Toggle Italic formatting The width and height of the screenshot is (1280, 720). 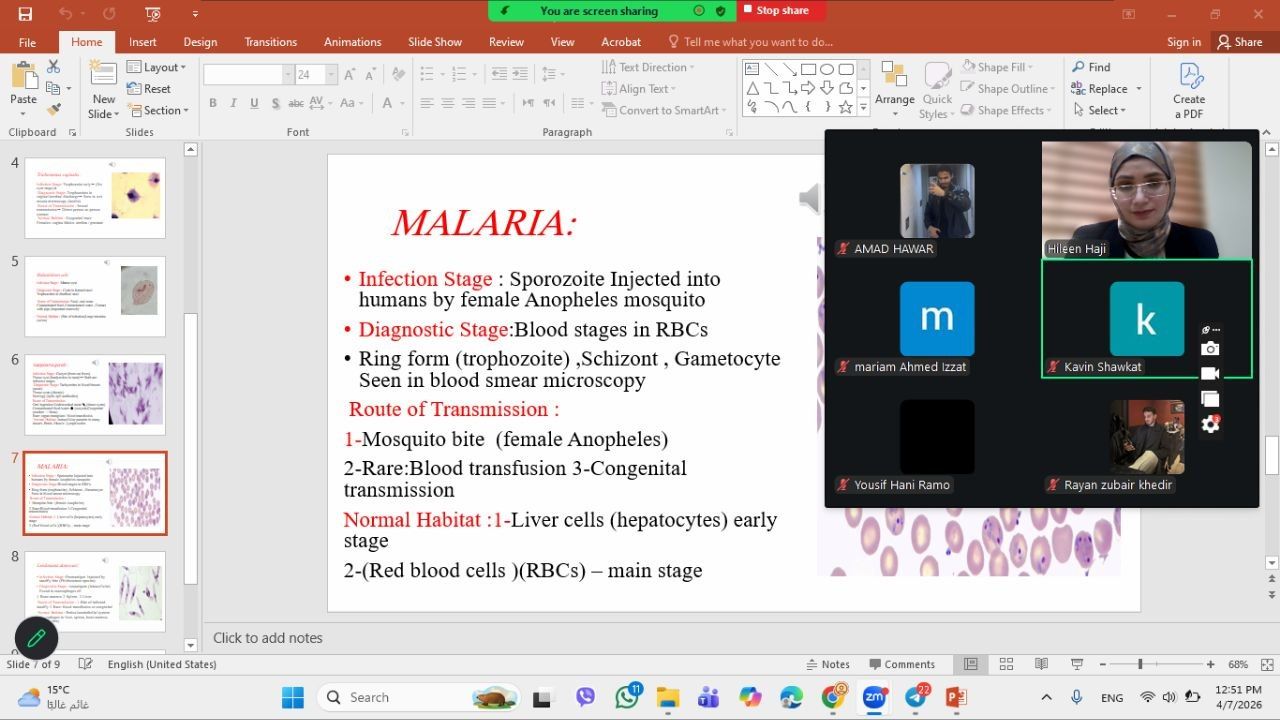(x=234, y=103)
